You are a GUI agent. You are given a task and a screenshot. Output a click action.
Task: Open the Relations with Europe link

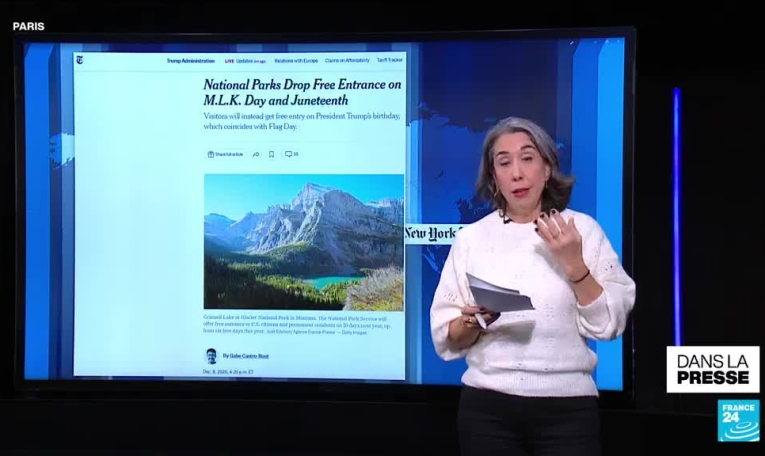(296, 61)
